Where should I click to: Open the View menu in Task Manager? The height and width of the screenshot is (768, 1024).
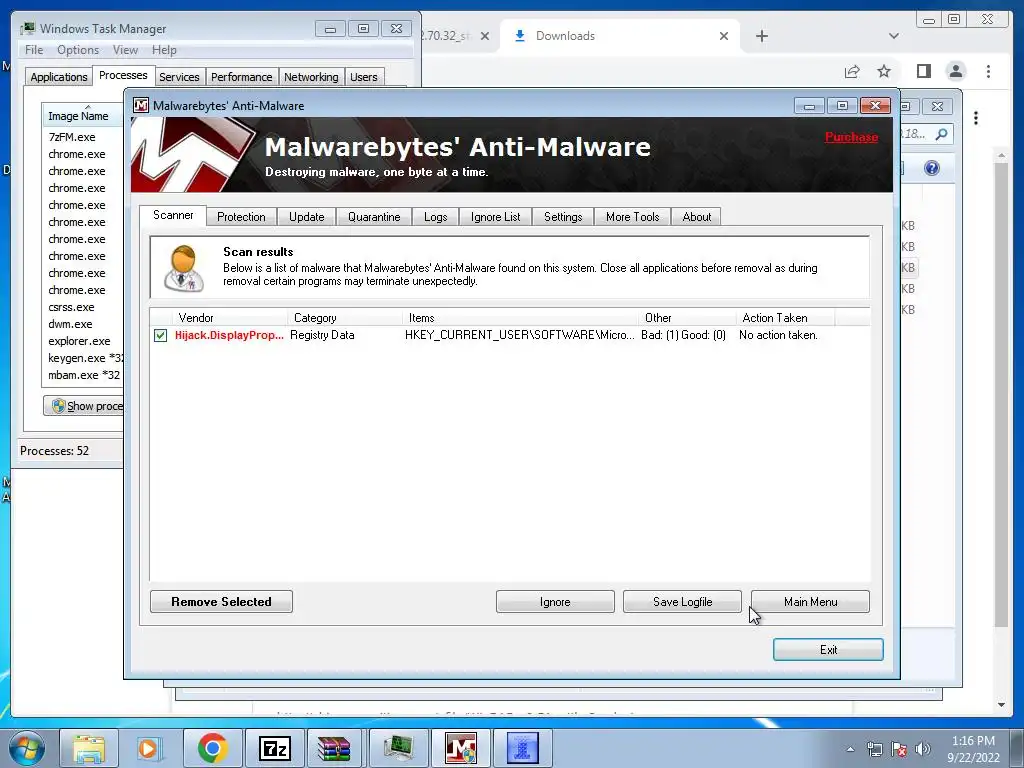click(x=125, y=50)
